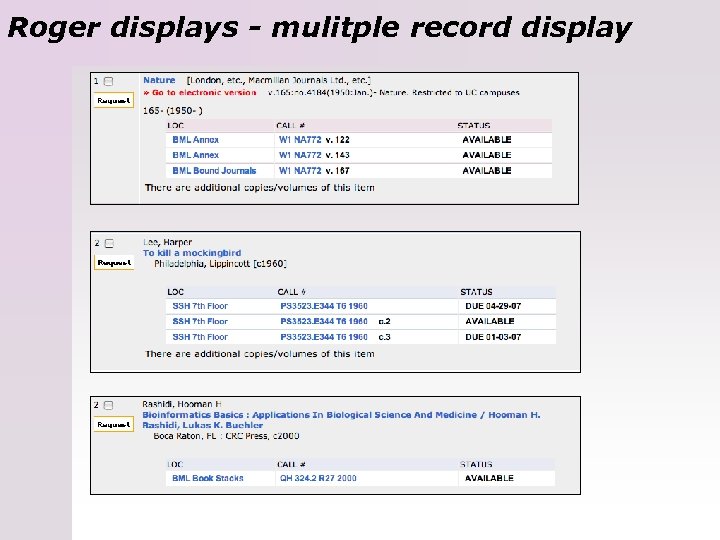Click the AVAILABLE status for mockingbird copy c.2

click(x=489, y=321)
